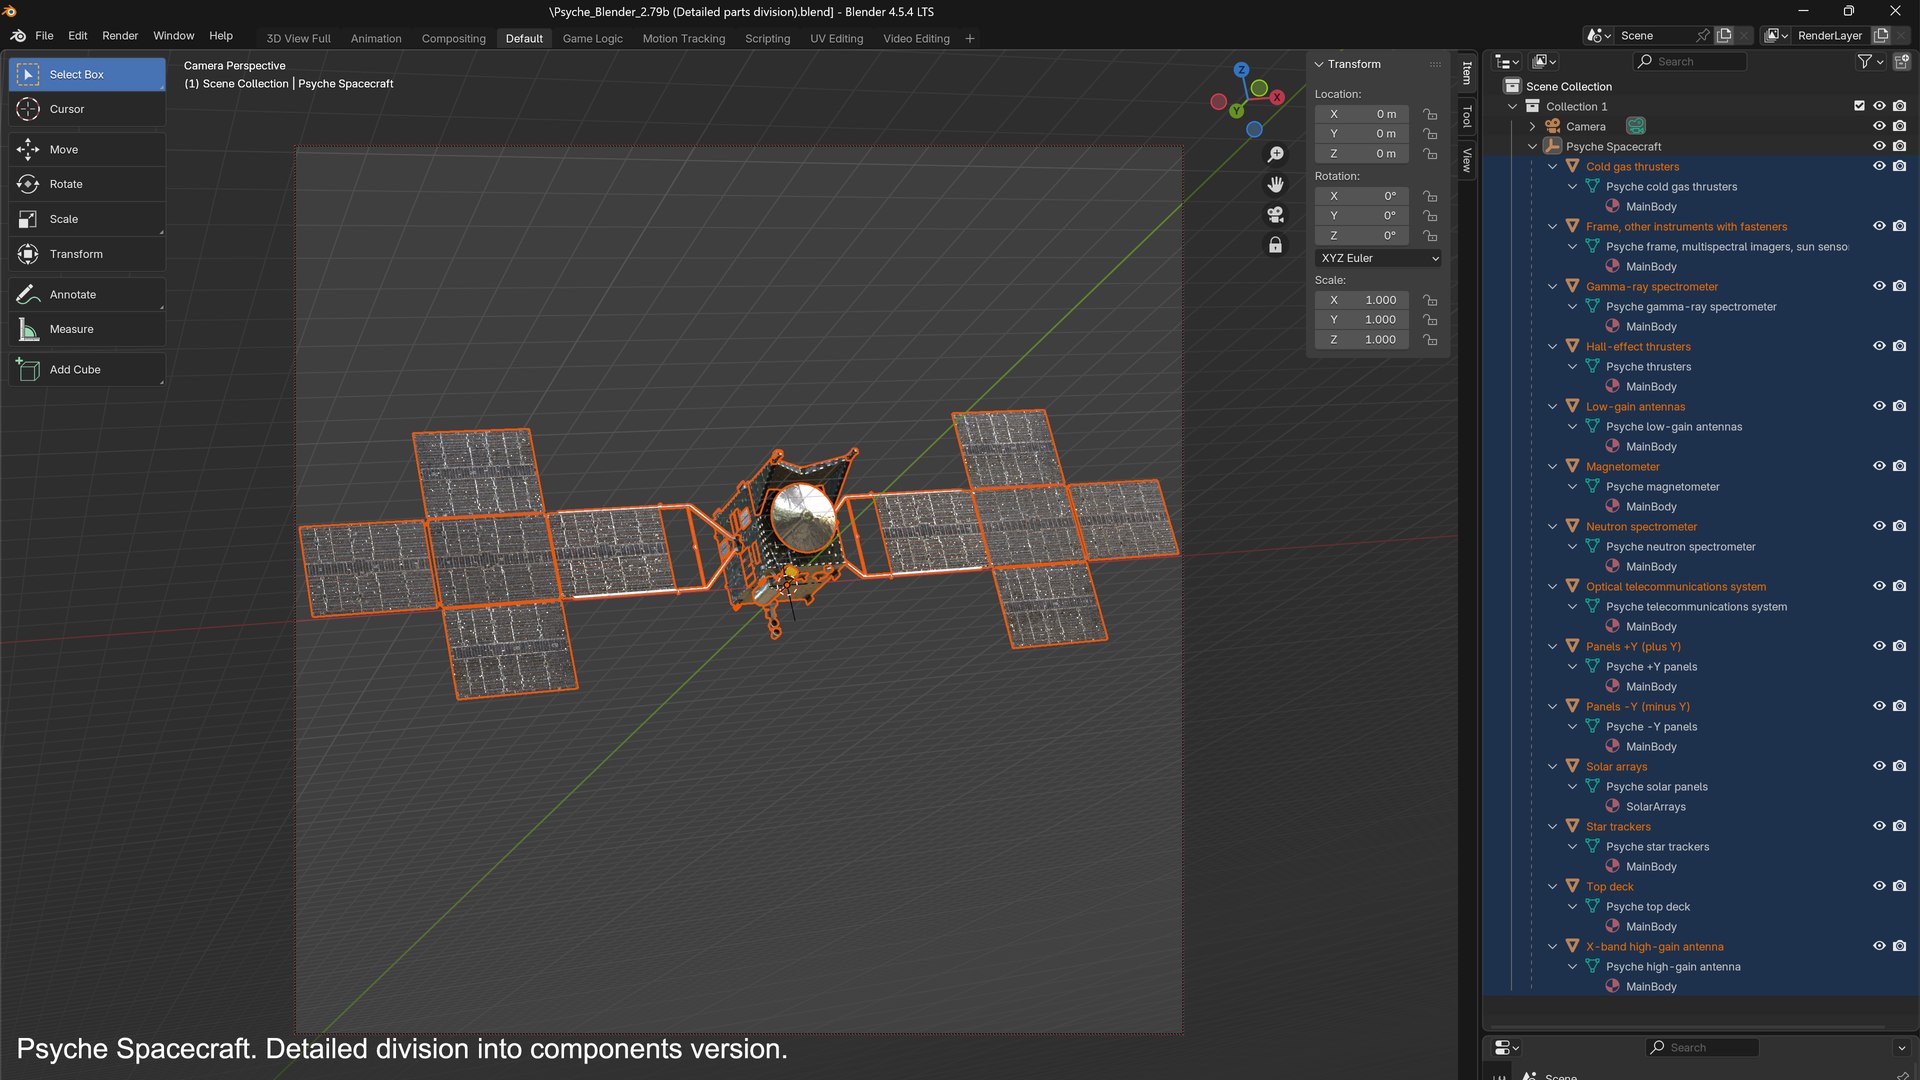Open the File menu
The width and height of the screenshot is (1920, 1080).
pos(44,36)
